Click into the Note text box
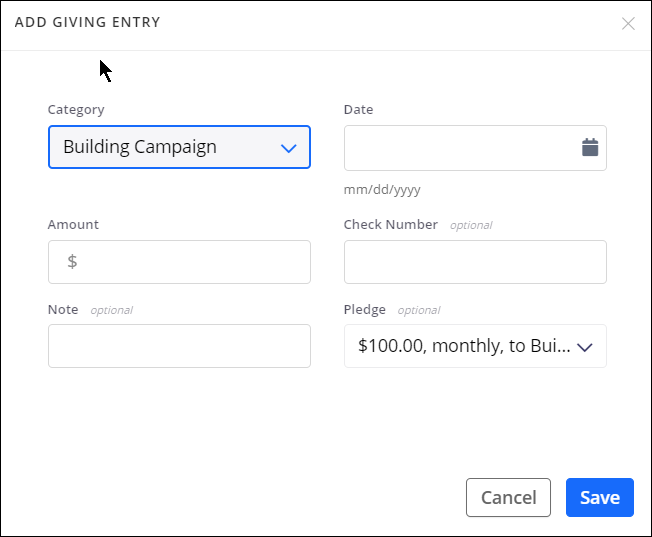This screenshot has width=652, height=537. tap(179, 346)
